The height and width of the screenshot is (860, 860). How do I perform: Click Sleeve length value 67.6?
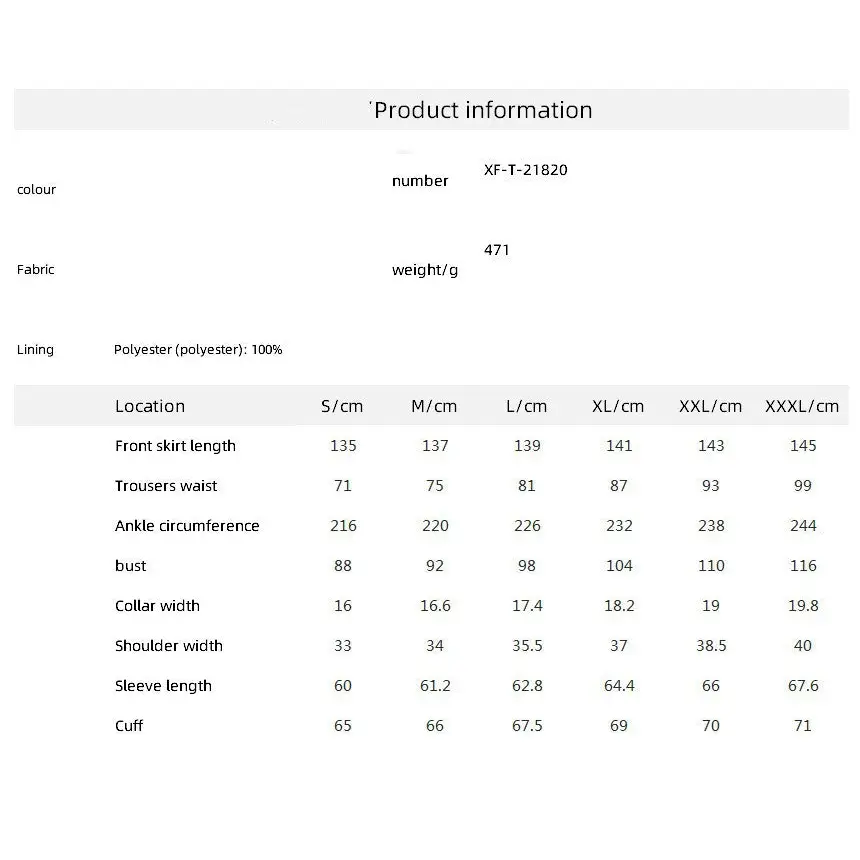pos(803,686)
